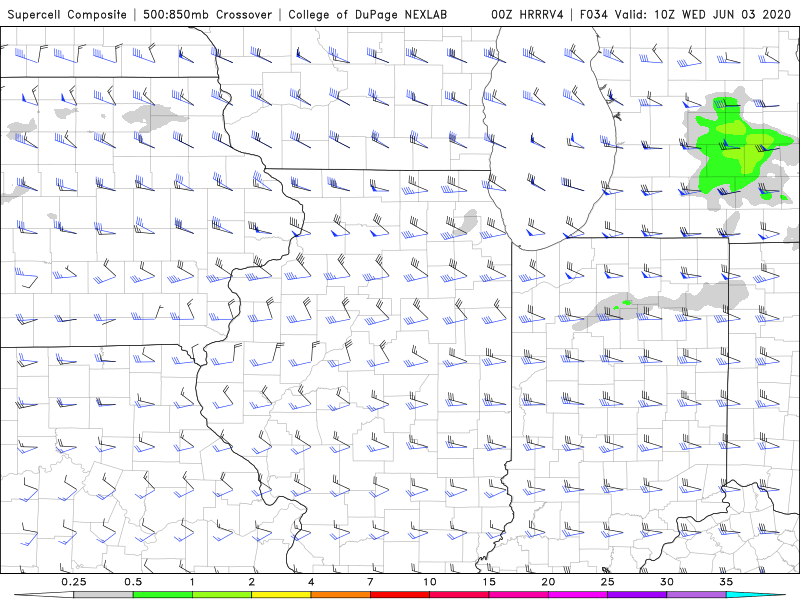Select the red 7–10 legend swatch

tap(400, 595)
